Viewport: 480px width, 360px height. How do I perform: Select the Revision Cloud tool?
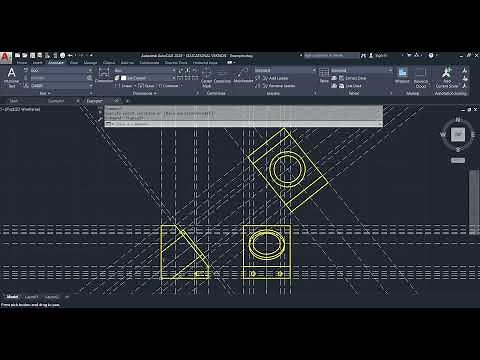pyautogui.click(x=421, y=78)
